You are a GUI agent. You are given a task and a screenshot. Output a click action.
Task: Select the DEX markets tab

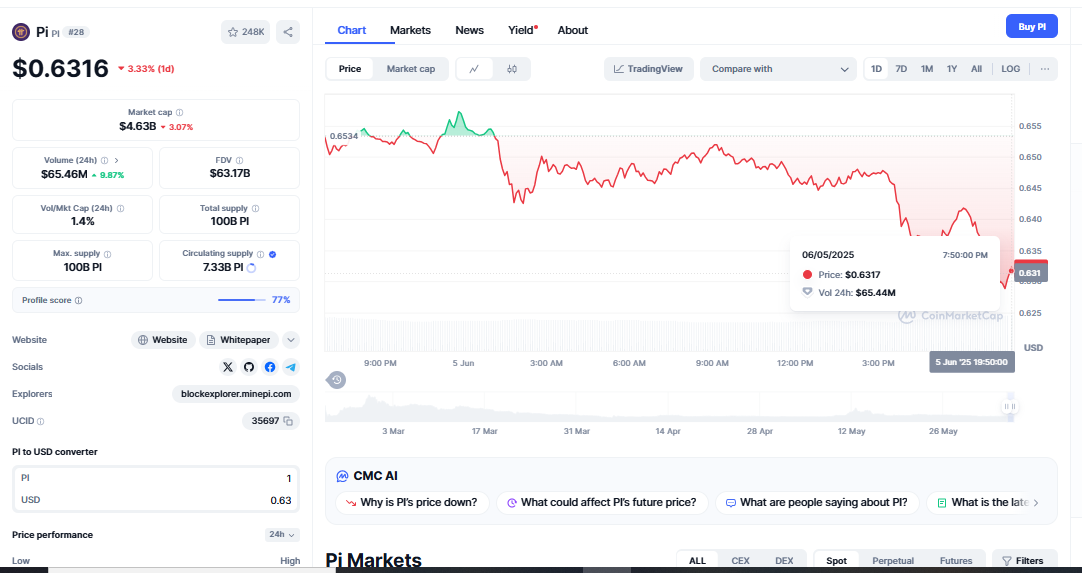point(784,561)
